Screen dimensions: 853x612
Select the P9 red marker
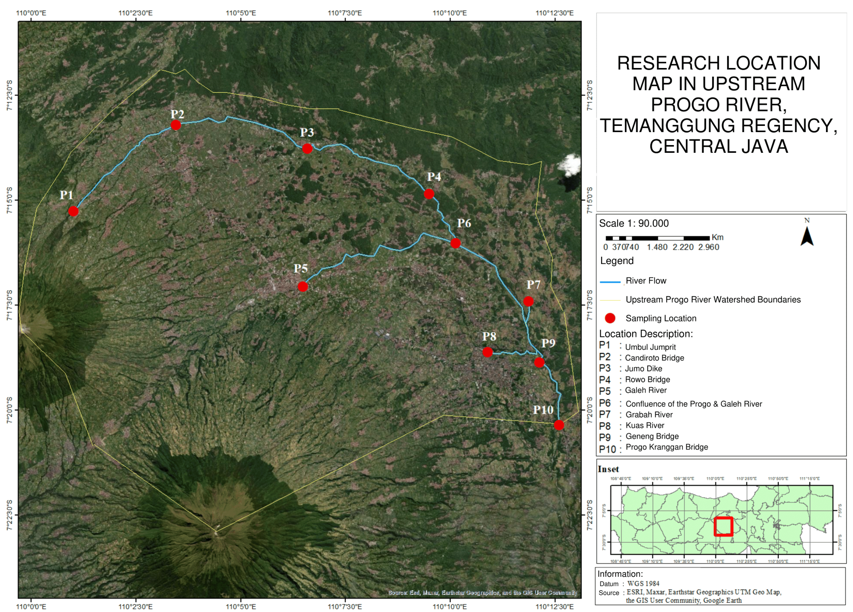tap(539, 362)
